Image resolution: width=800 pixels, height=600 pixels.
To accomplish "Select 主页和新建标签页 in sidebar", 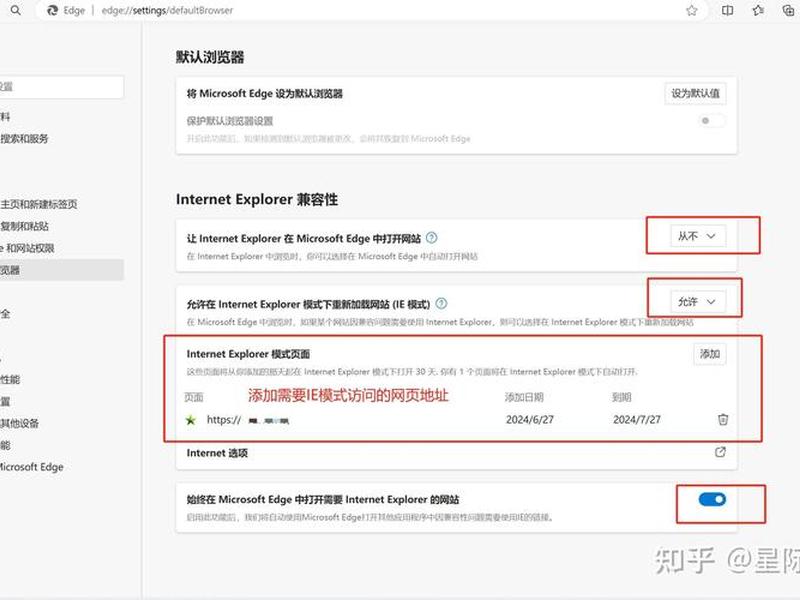I will 39,205.
